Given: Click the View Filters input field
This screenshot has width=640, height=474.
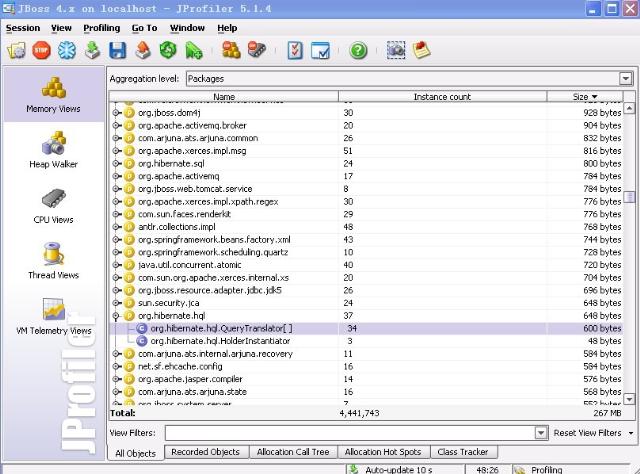Looking at the screenshot, I should pos(350,433).
